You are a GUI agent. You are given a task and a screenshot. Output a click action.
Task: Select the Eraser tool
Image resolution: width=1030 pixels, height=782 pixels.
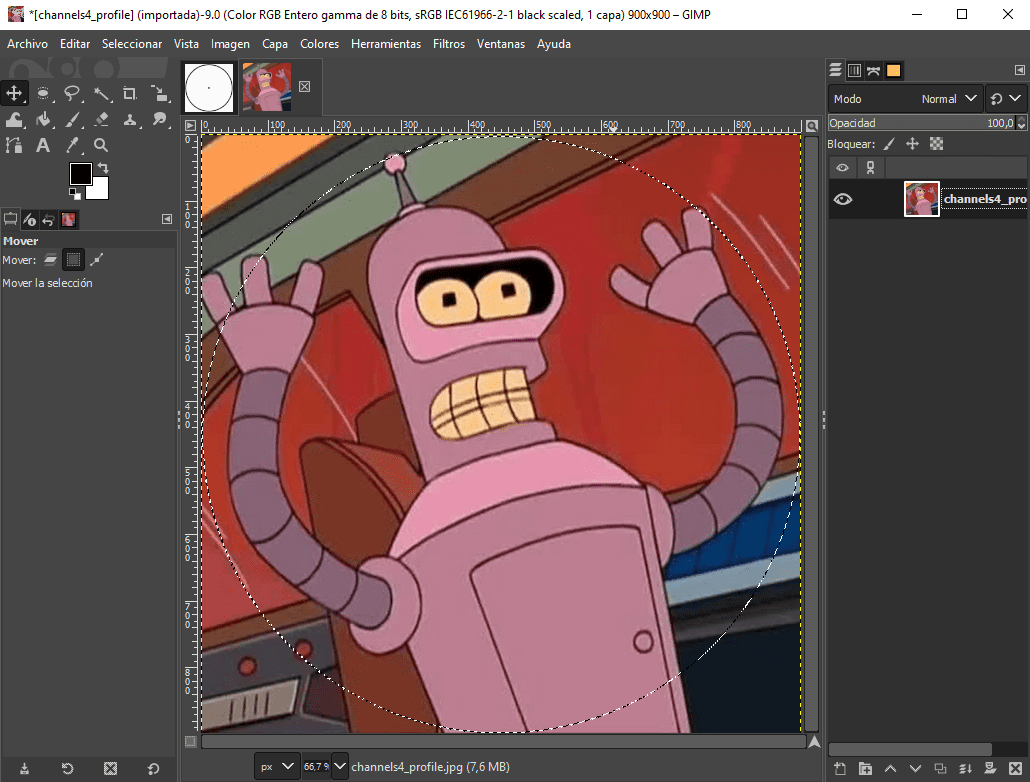point(101,120)
